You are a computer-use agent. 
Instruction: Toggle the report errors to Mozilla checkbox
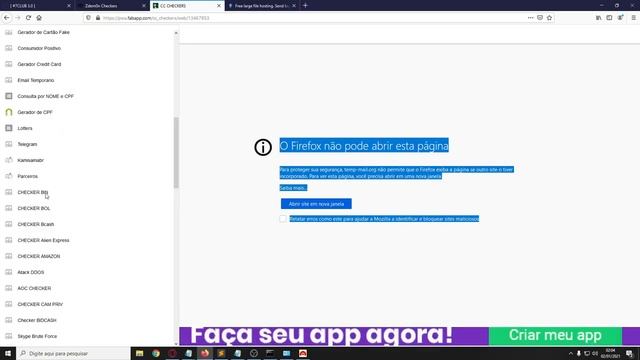(282, 219)
